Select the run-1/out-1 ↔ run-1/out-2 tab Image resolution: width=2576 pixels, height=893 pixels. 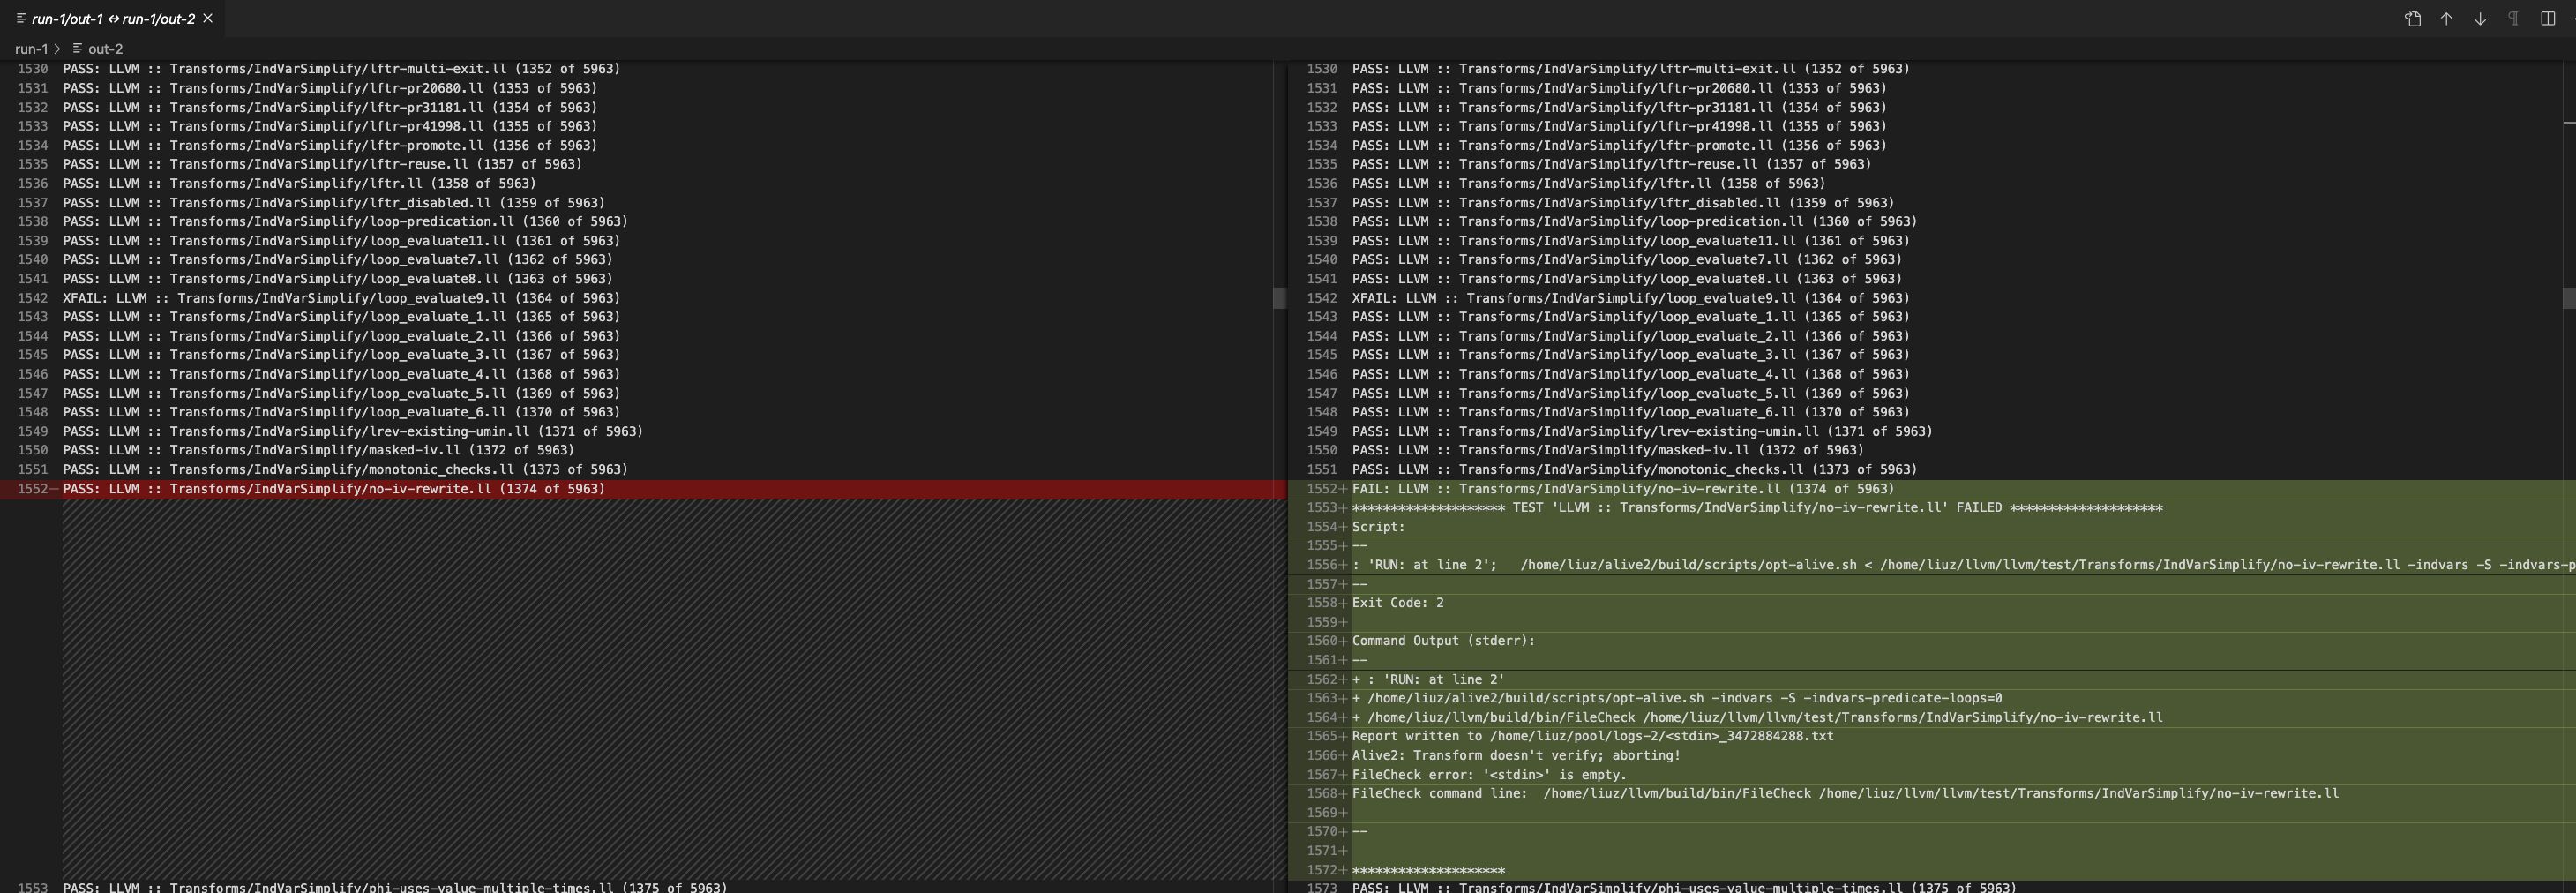click(x=110, y=19)
